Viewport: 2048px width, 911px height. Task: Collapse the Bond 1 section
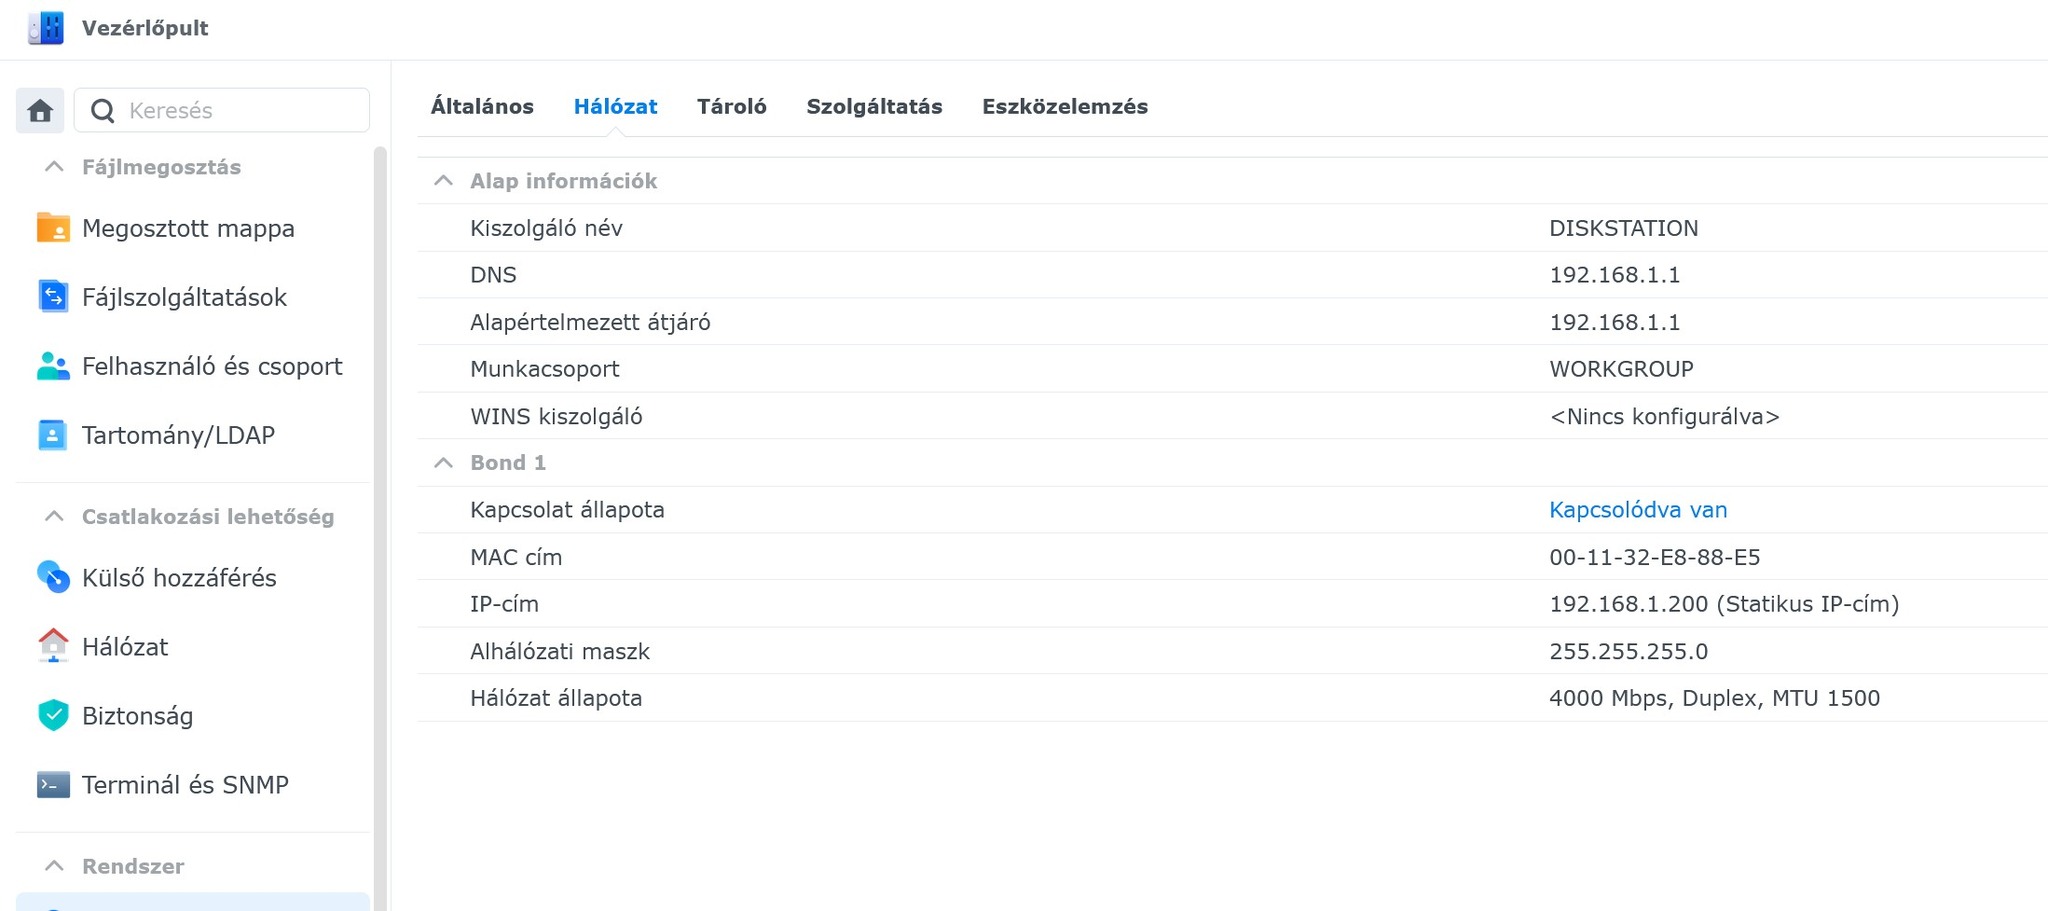point(443,463)
